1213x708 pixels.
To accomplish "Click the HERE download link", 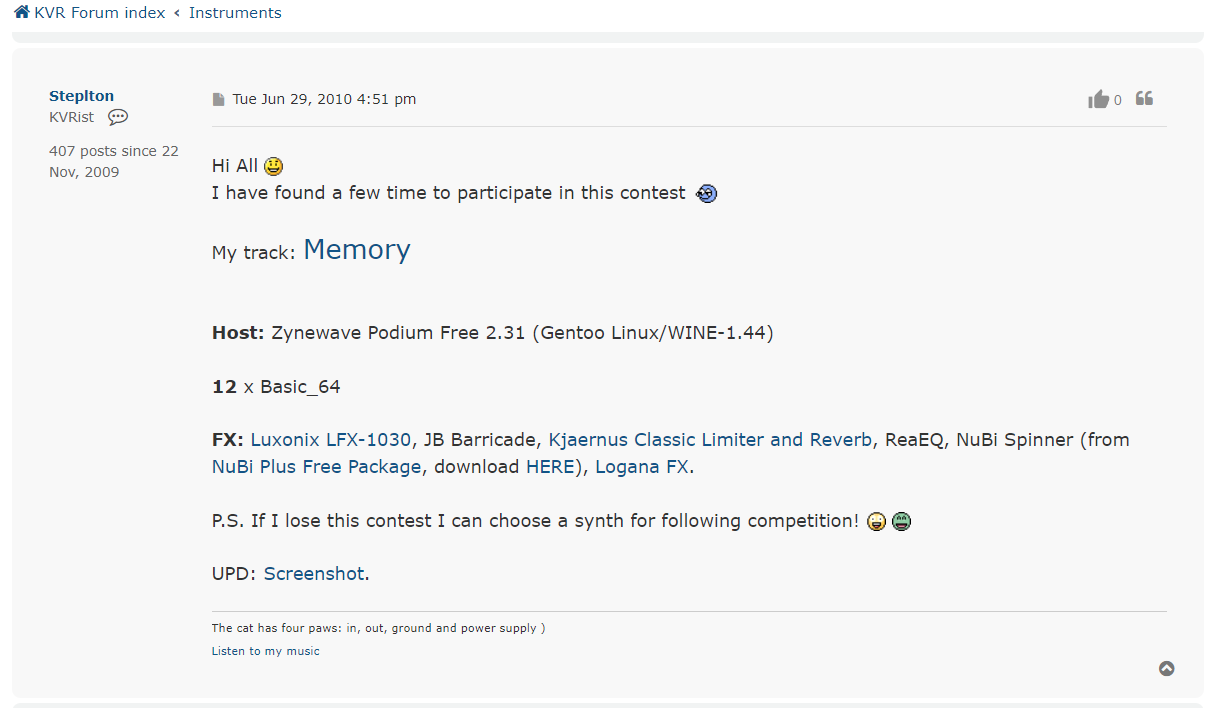I will (x=550, y=467).
